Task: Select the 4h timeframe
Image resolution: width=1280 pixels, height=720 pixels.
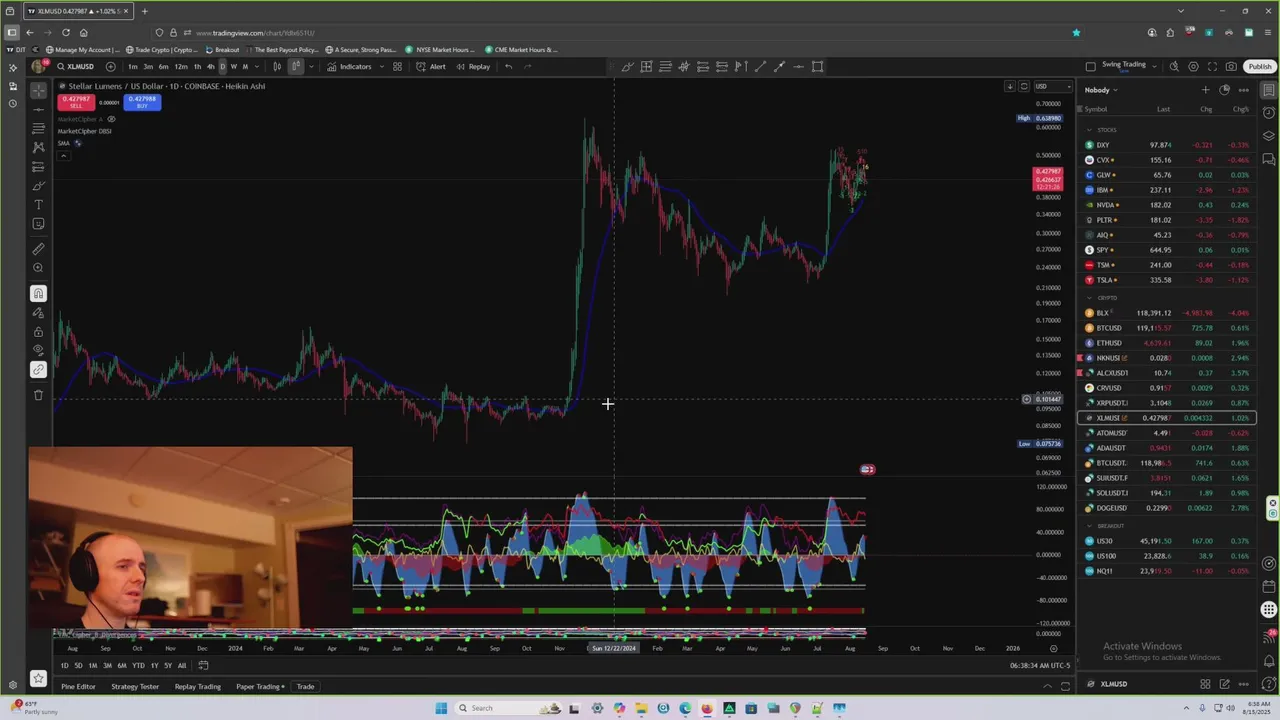Action: point(210,67)
